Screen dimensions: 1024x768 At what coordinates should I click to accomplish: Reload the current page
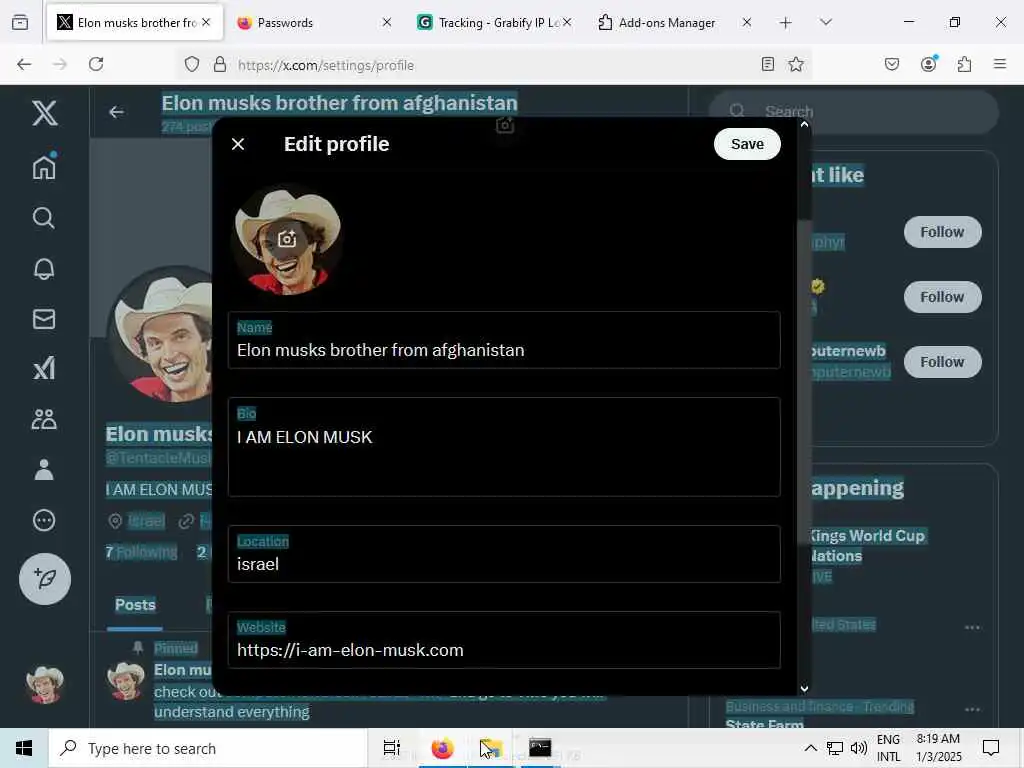pyautogui.click(x=96, y=64)
